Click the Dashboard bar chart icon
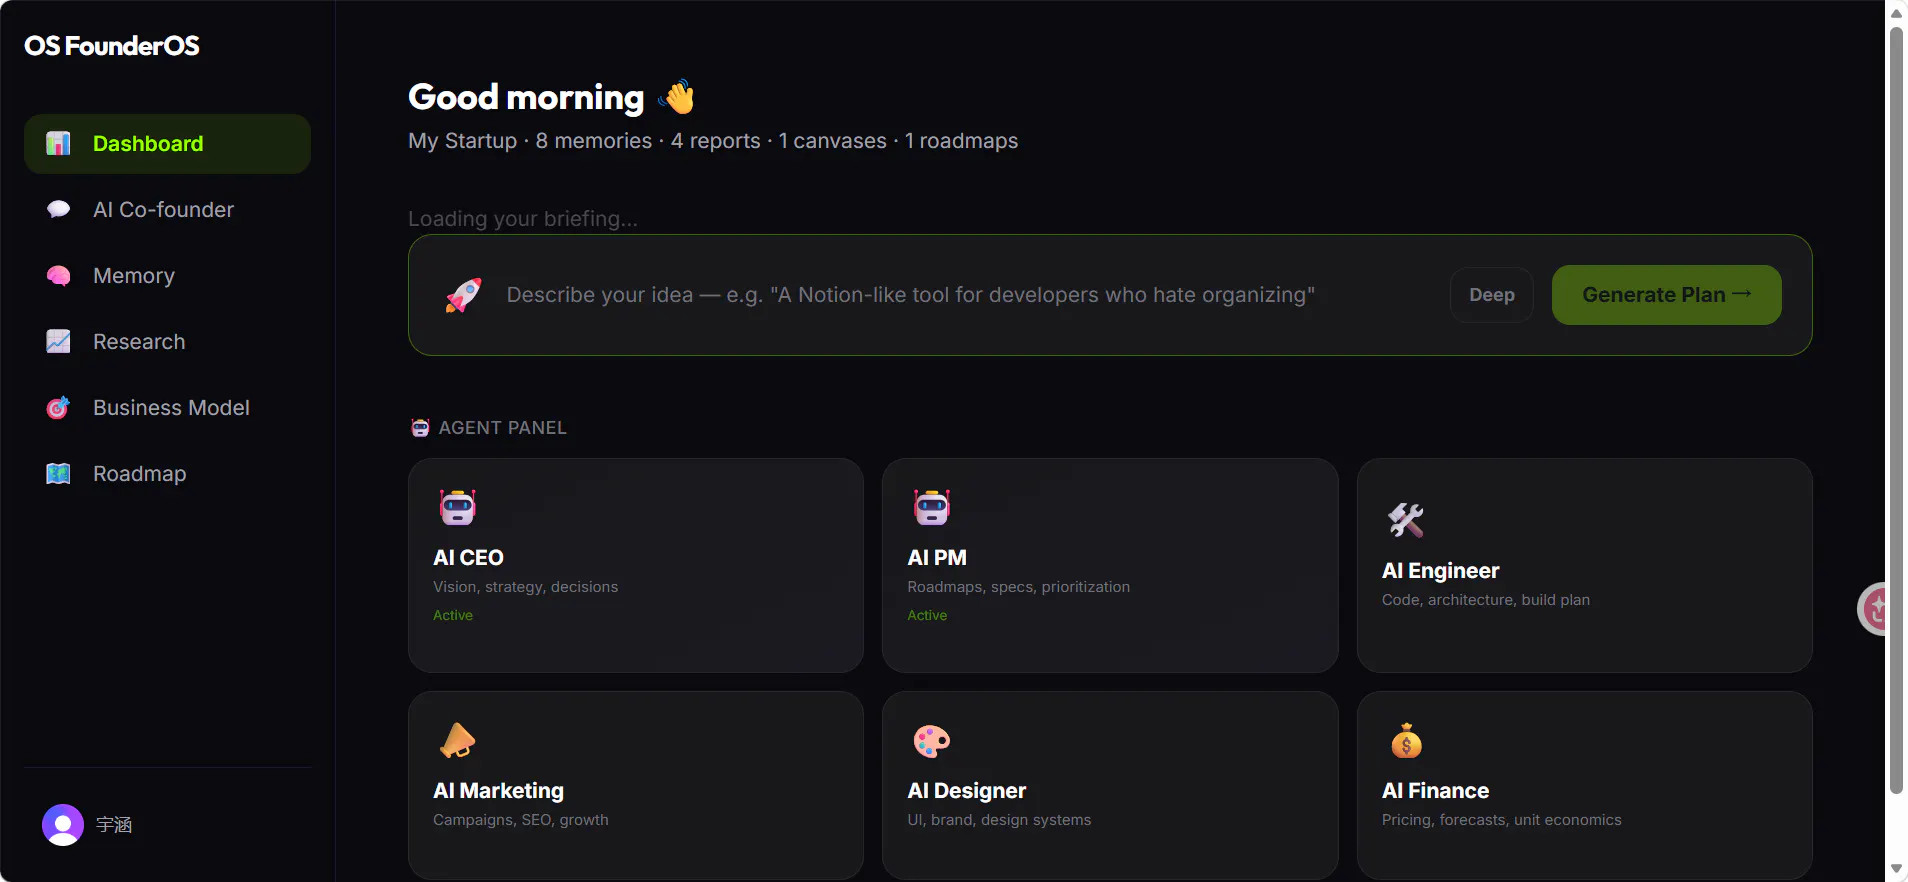The height and width of the screenshot is (882, 1908). point(58,144)
